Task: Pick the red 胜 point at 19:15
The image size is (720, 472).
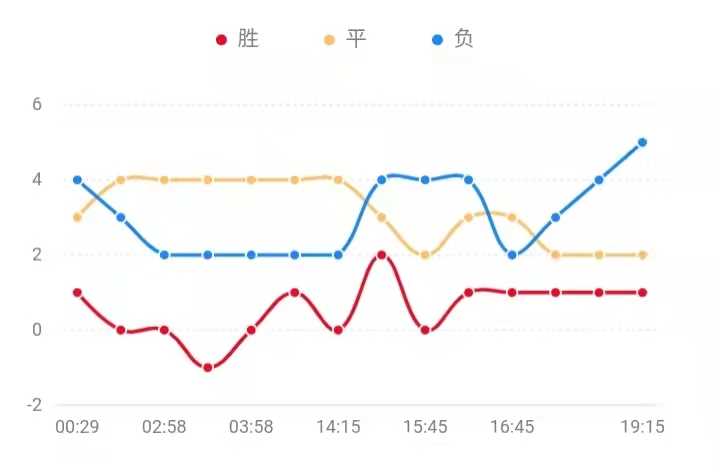Action: click(642, 293)
